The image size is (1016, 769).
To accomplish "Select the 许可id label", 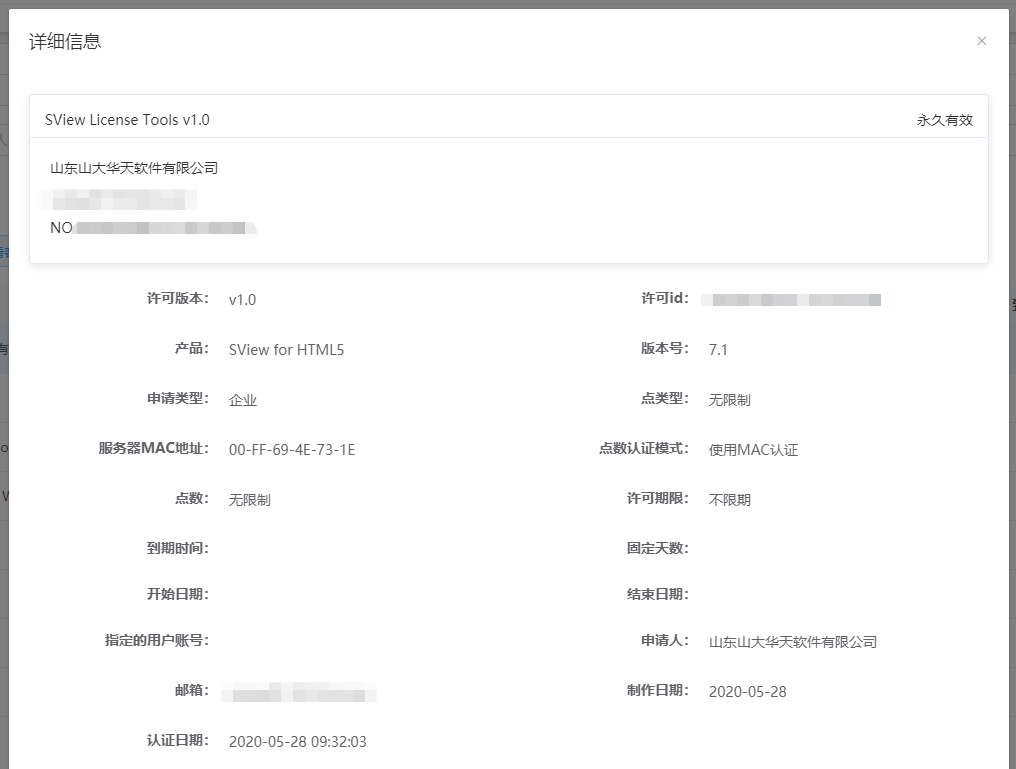I will (x=665, y=298).
